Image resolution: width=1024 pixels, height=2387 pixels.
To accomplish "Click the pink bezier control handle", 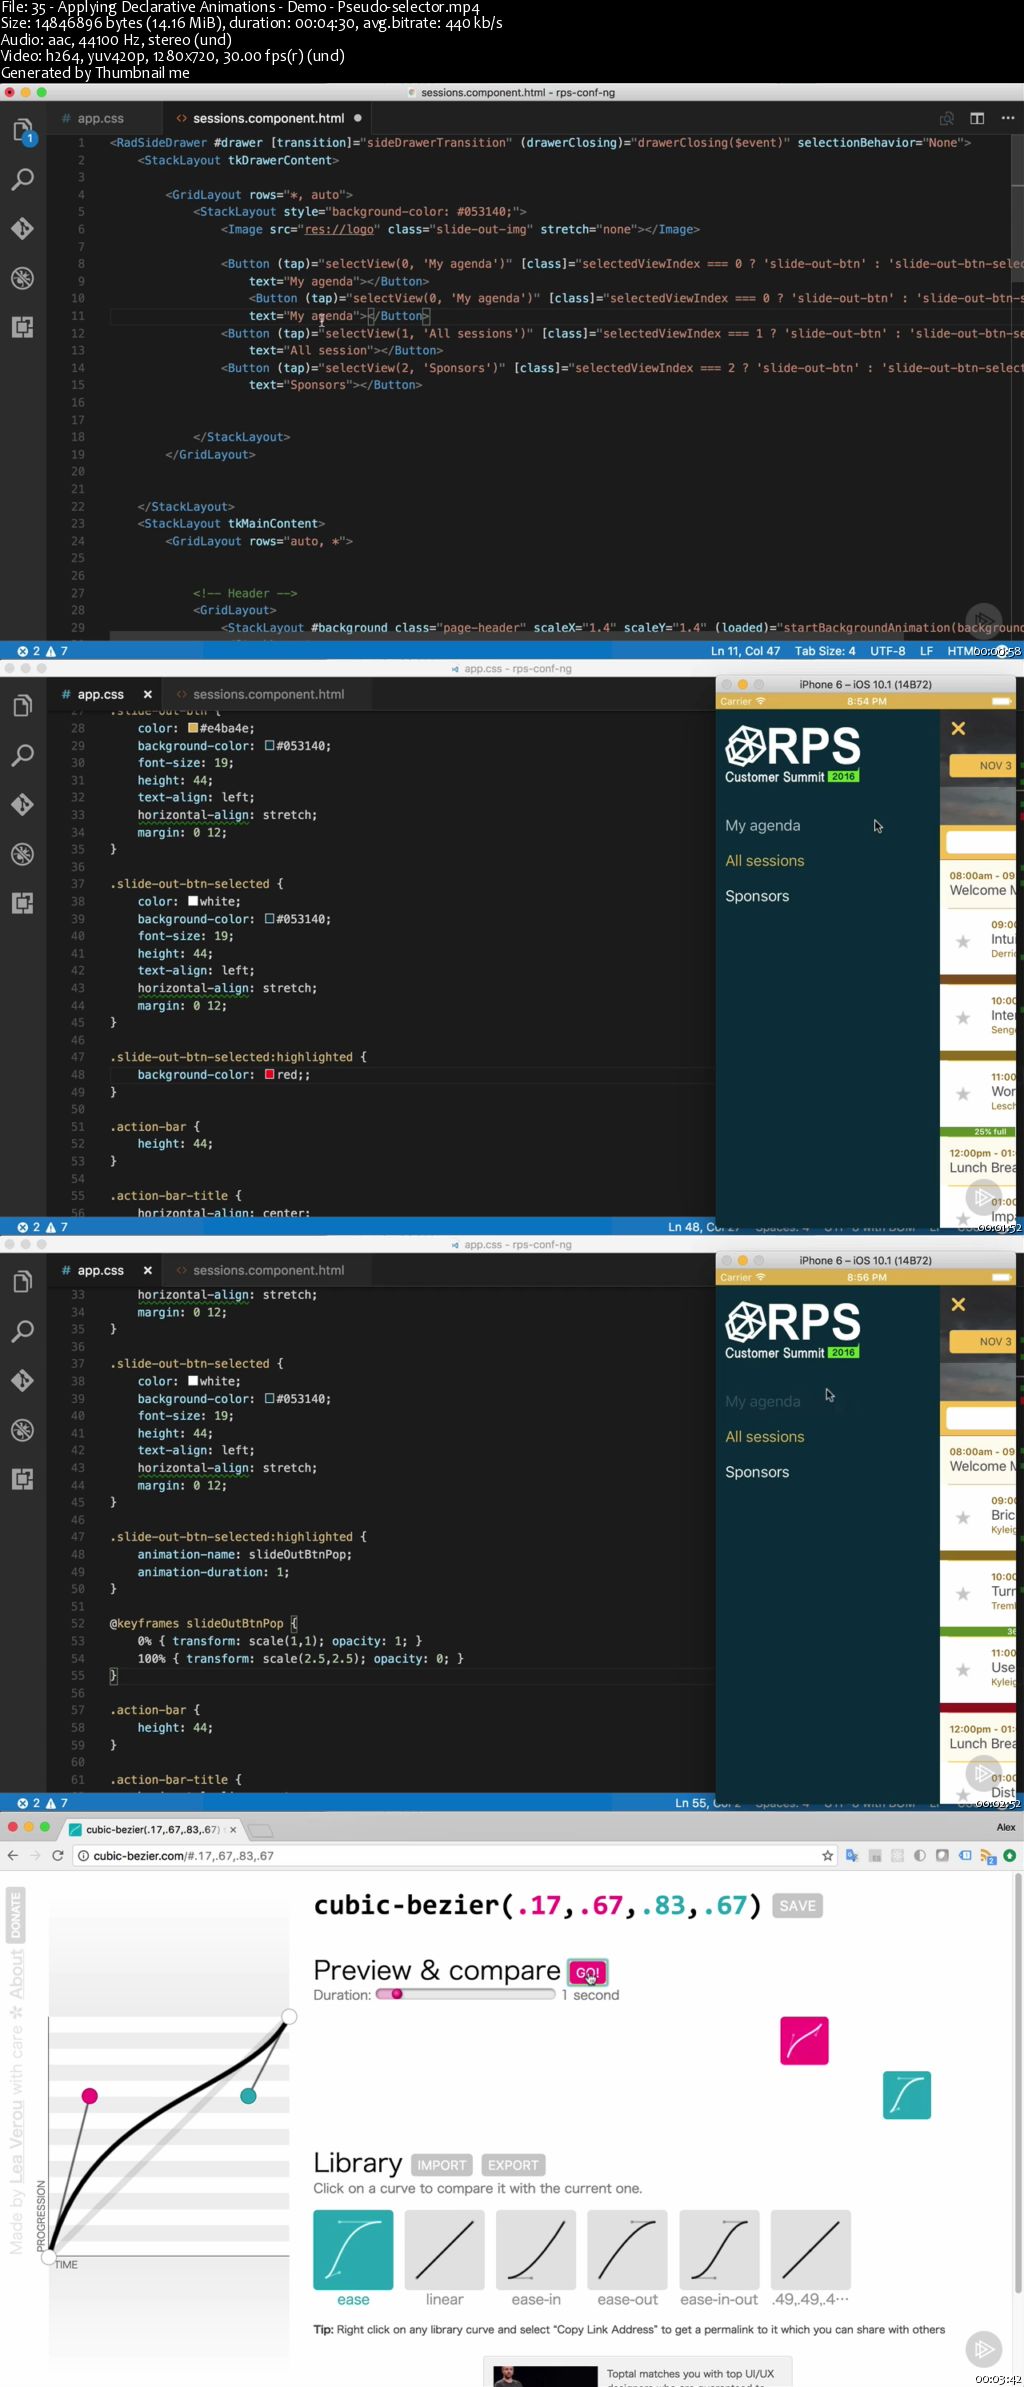I will point(90,2095).
